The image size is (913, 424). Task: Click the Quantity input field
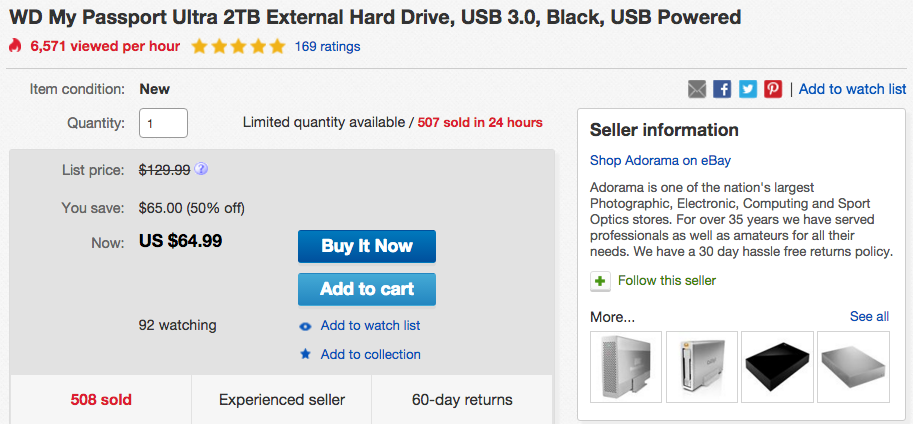pyautogui.click(x=163, y=123)
